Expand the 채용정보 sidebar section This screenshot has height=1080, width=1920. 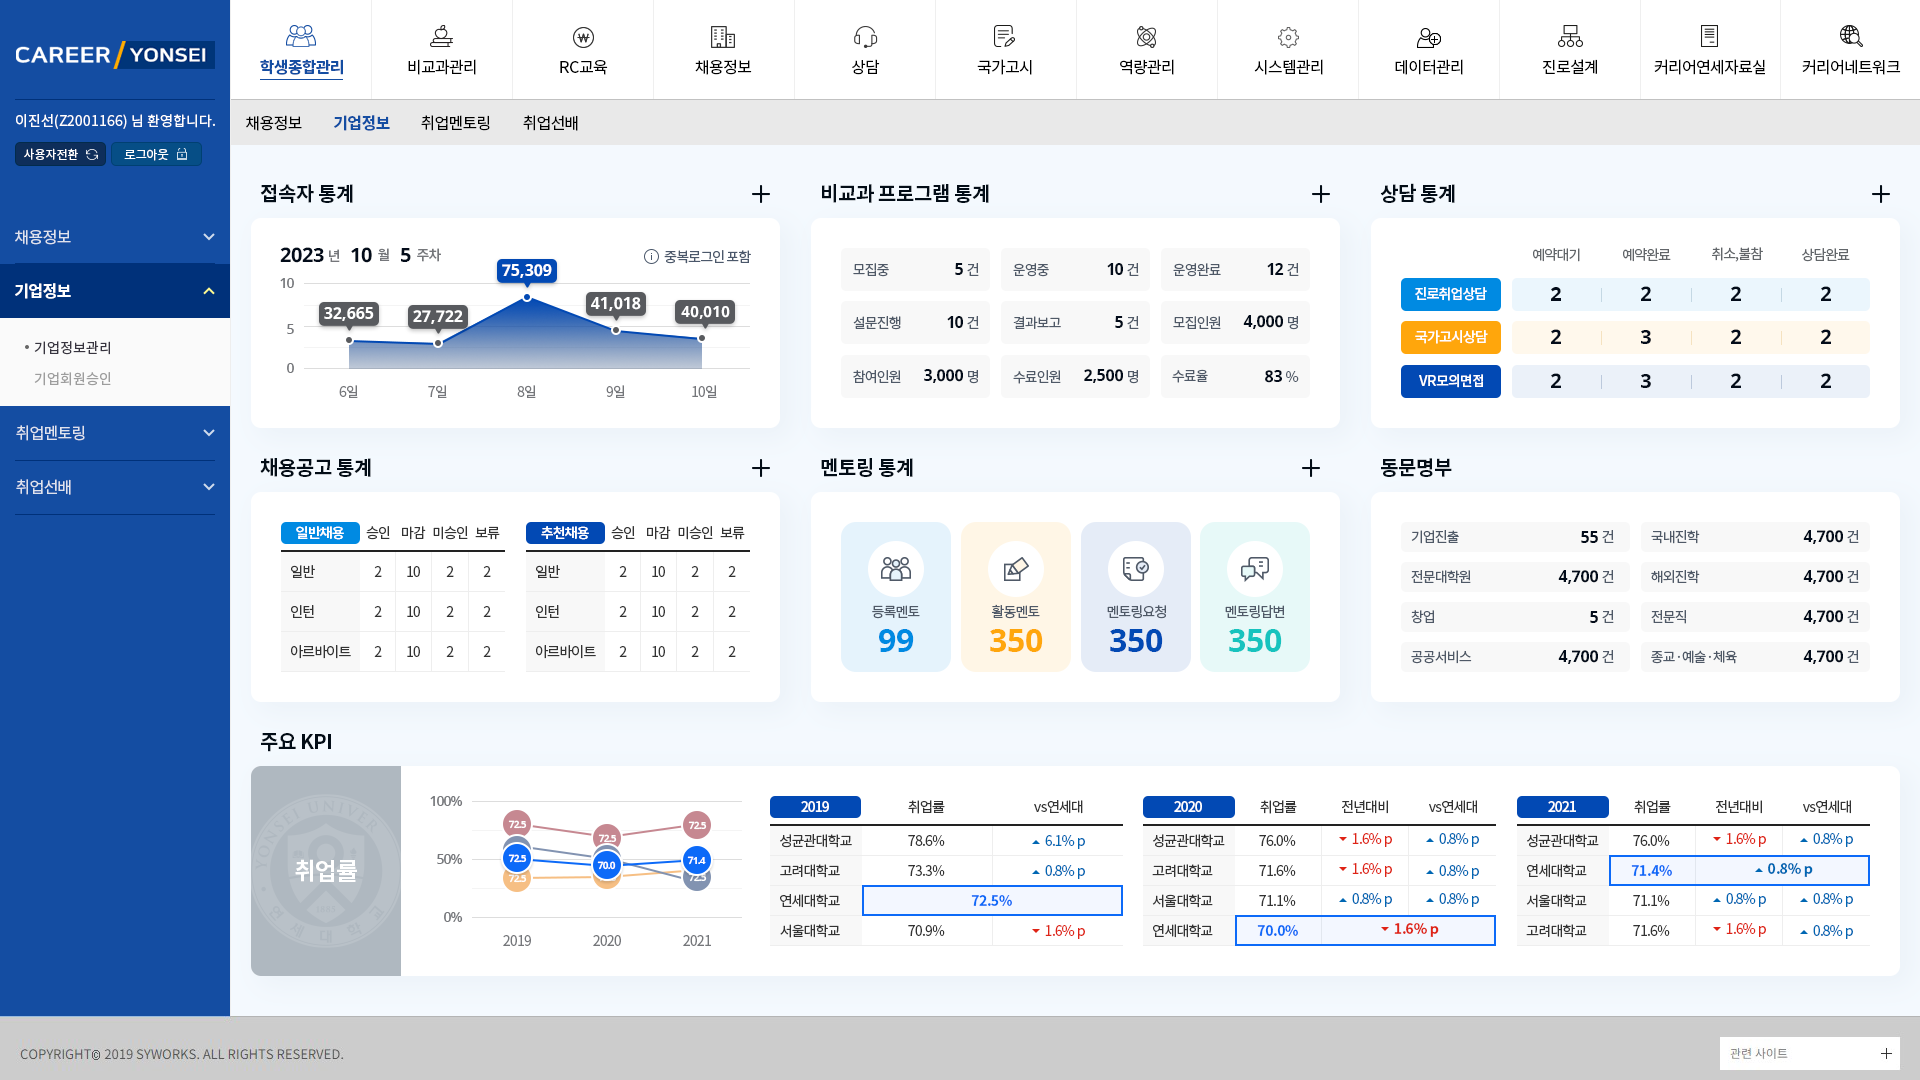pos(115,236)
